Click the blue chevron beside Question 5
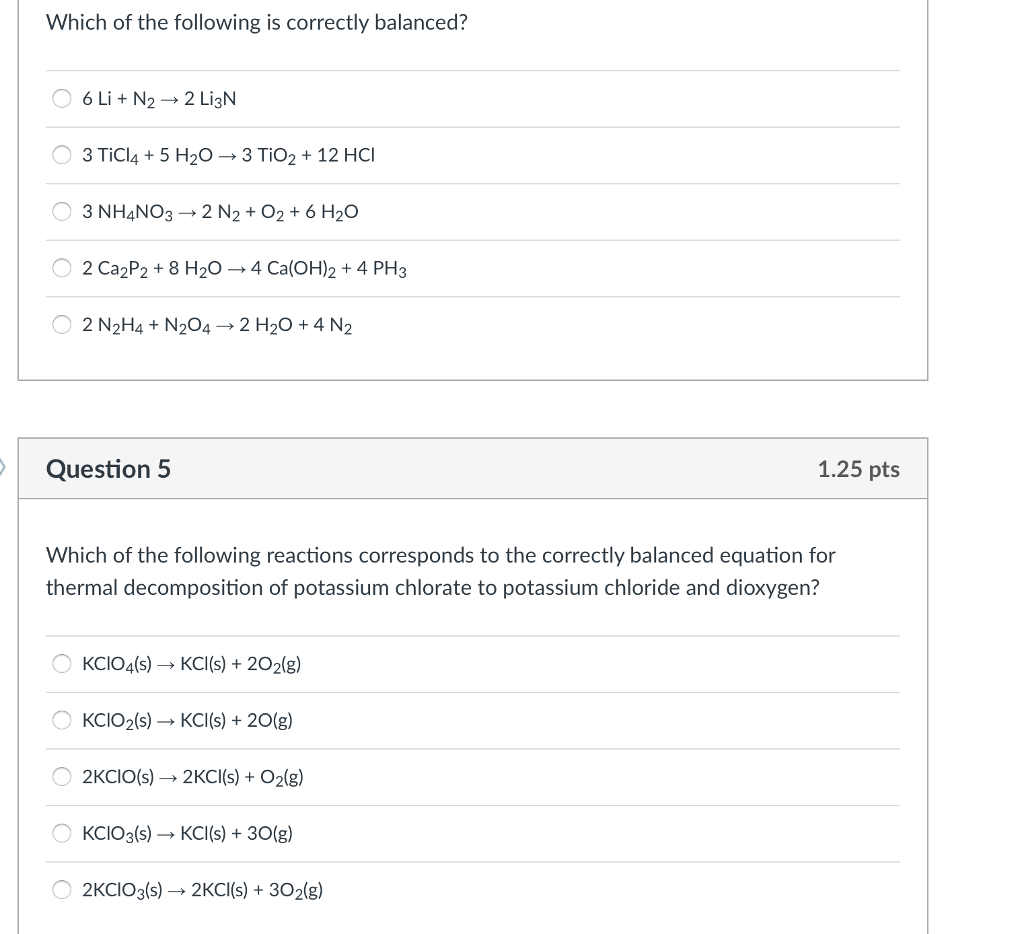This screenshot has height=934, width=1024. 4,465
